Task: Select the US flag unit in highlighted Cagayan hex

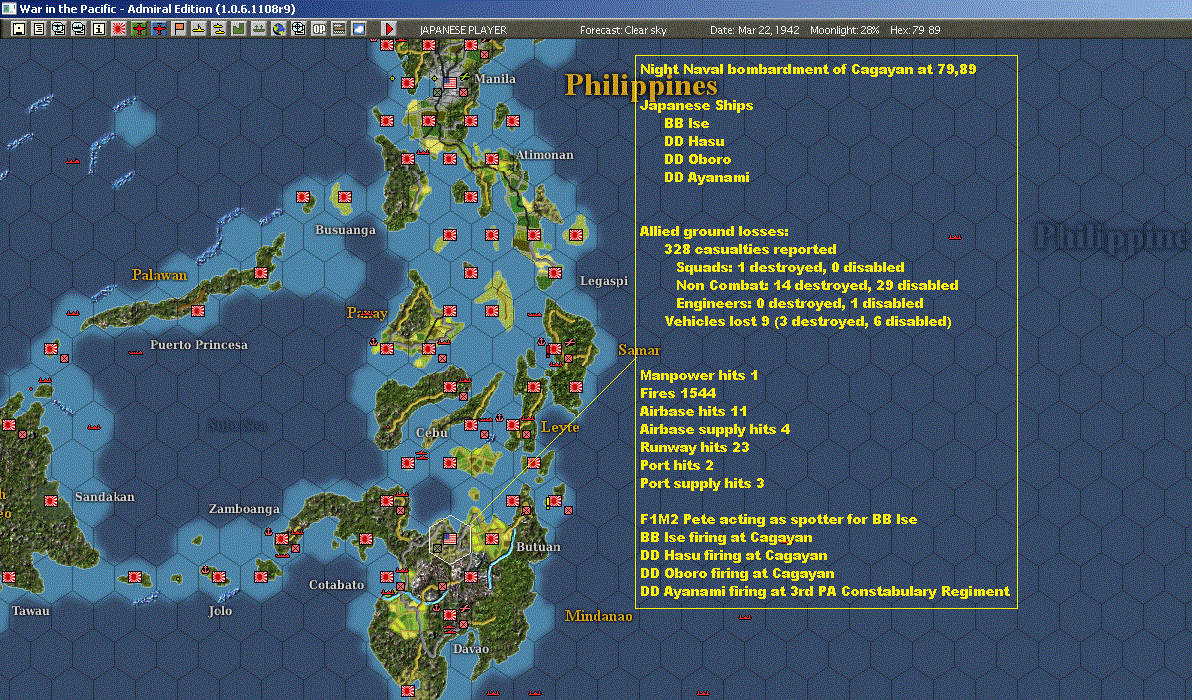Action: 449,539
